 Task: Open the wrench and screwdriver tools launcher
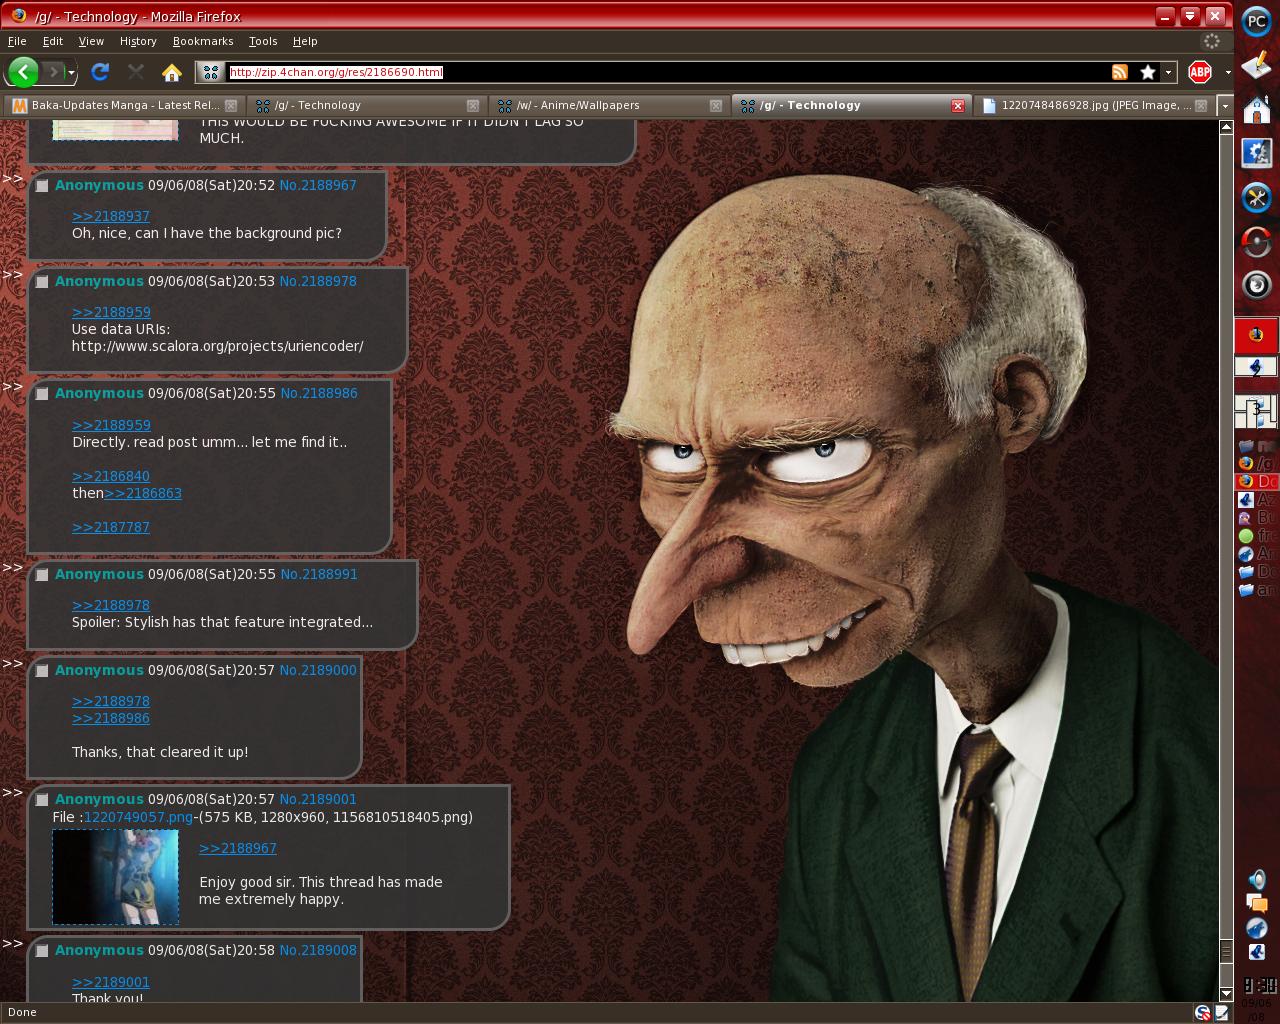[1256, 197]
